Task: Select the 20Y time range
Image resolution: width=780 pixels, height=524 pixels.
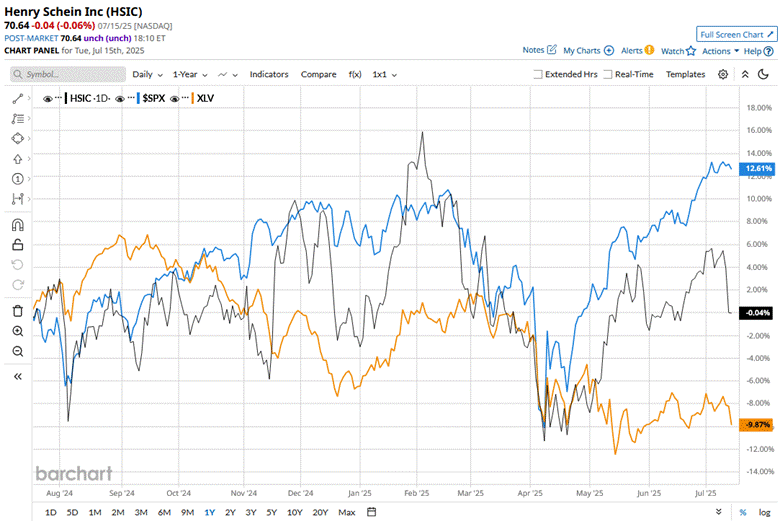Action: 320,512
